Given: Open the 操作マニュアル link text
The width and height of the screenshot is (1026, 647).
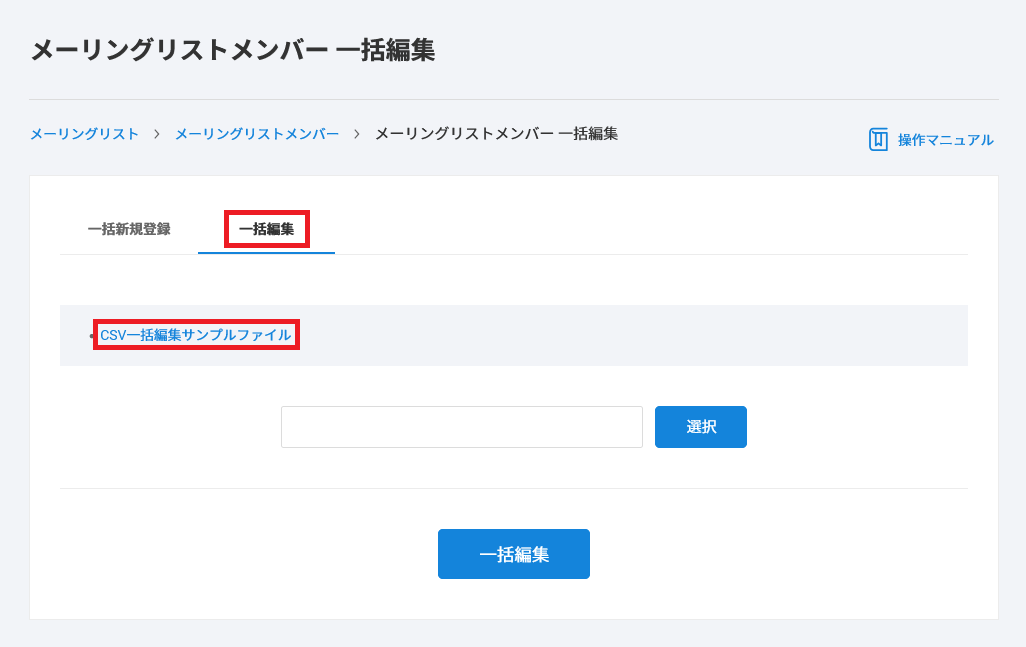Looking at the screenshot, I should [x=945, y=140].
